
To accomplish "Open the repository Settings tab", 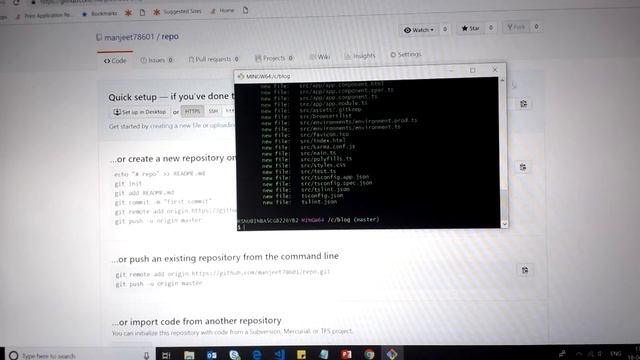I will coord(405,54).
